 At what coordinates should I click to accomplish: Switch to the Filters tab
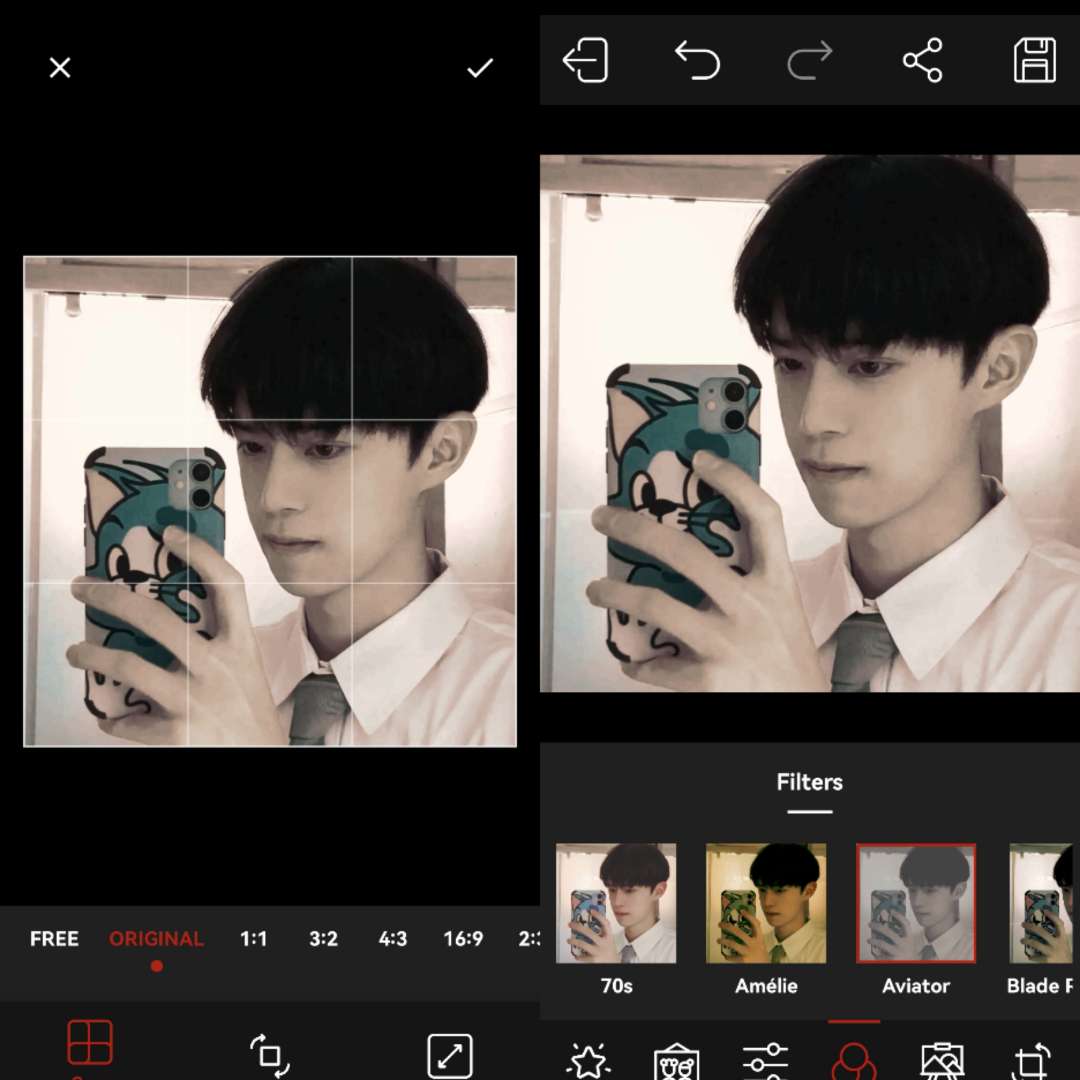809,783
